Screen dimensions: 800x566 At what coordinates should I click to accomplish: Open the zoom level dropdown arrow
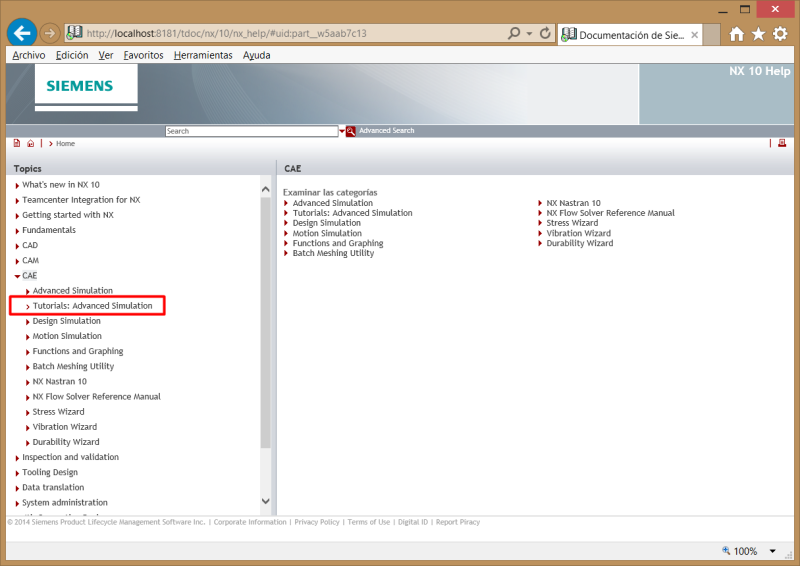(772, 551)
